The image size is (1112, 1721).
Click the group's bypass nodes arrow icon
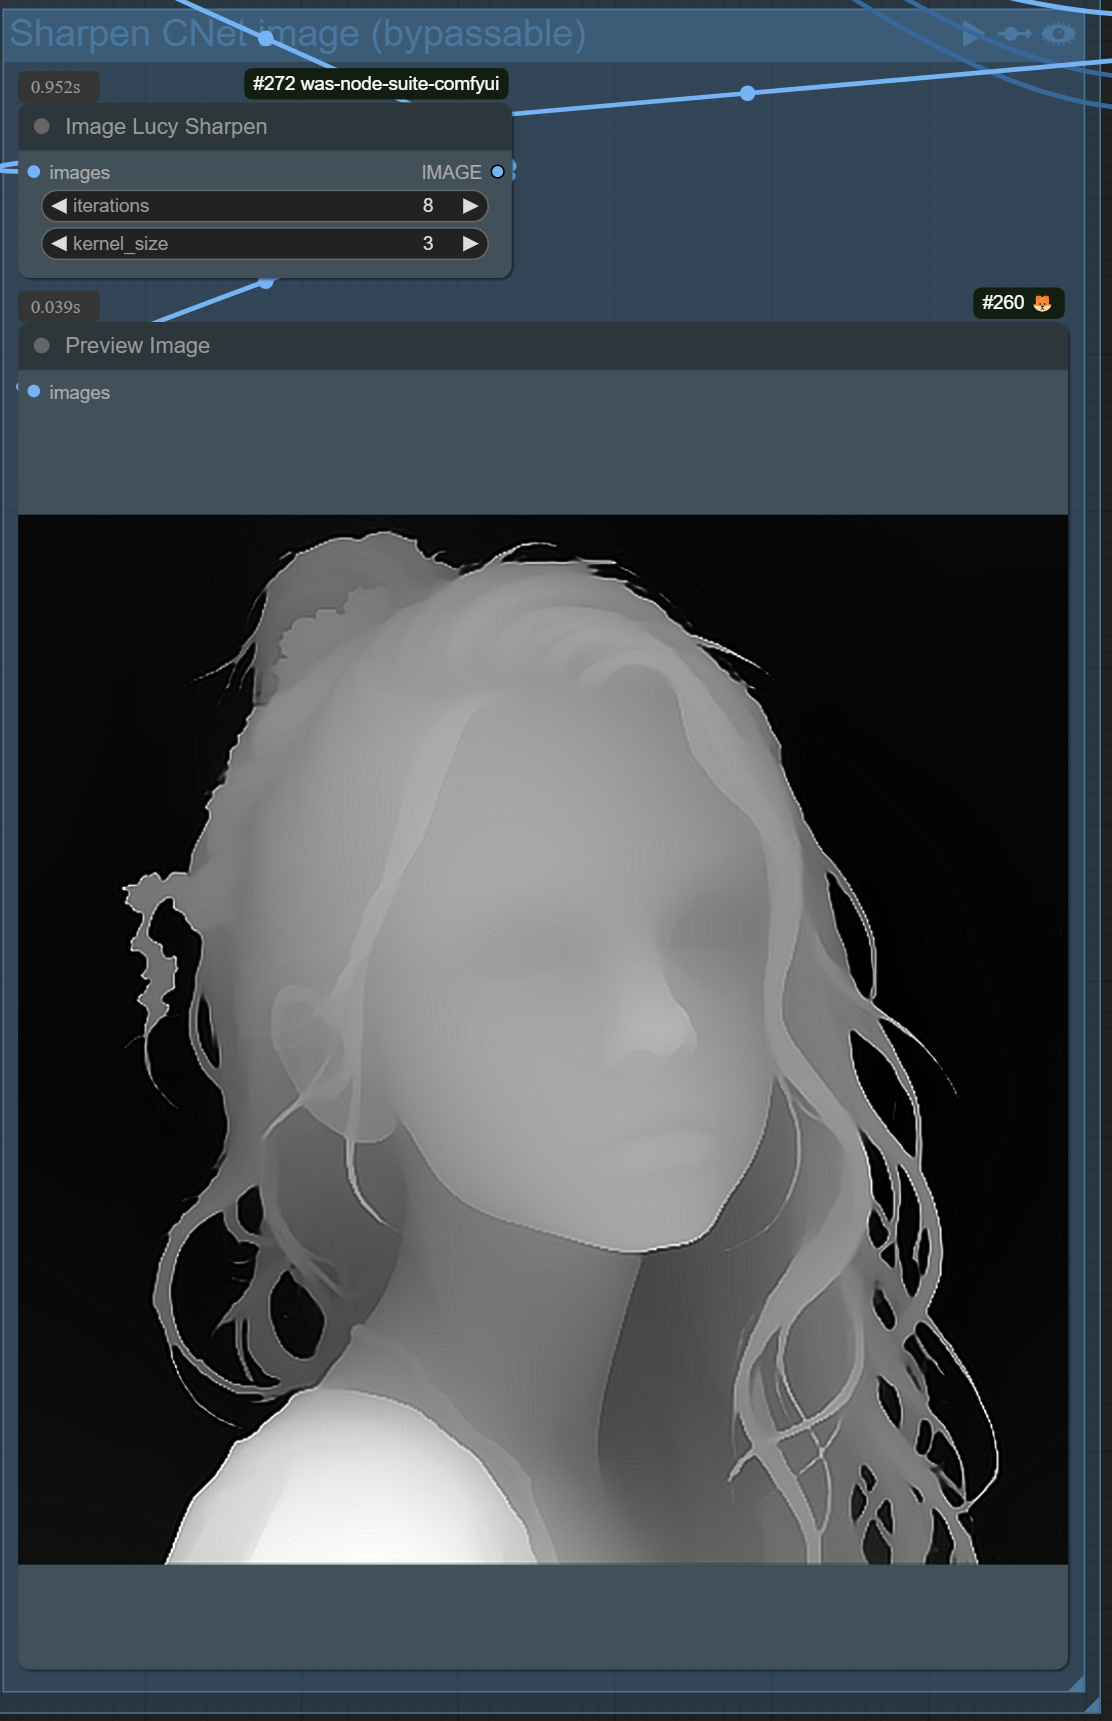pos(1015,34)
